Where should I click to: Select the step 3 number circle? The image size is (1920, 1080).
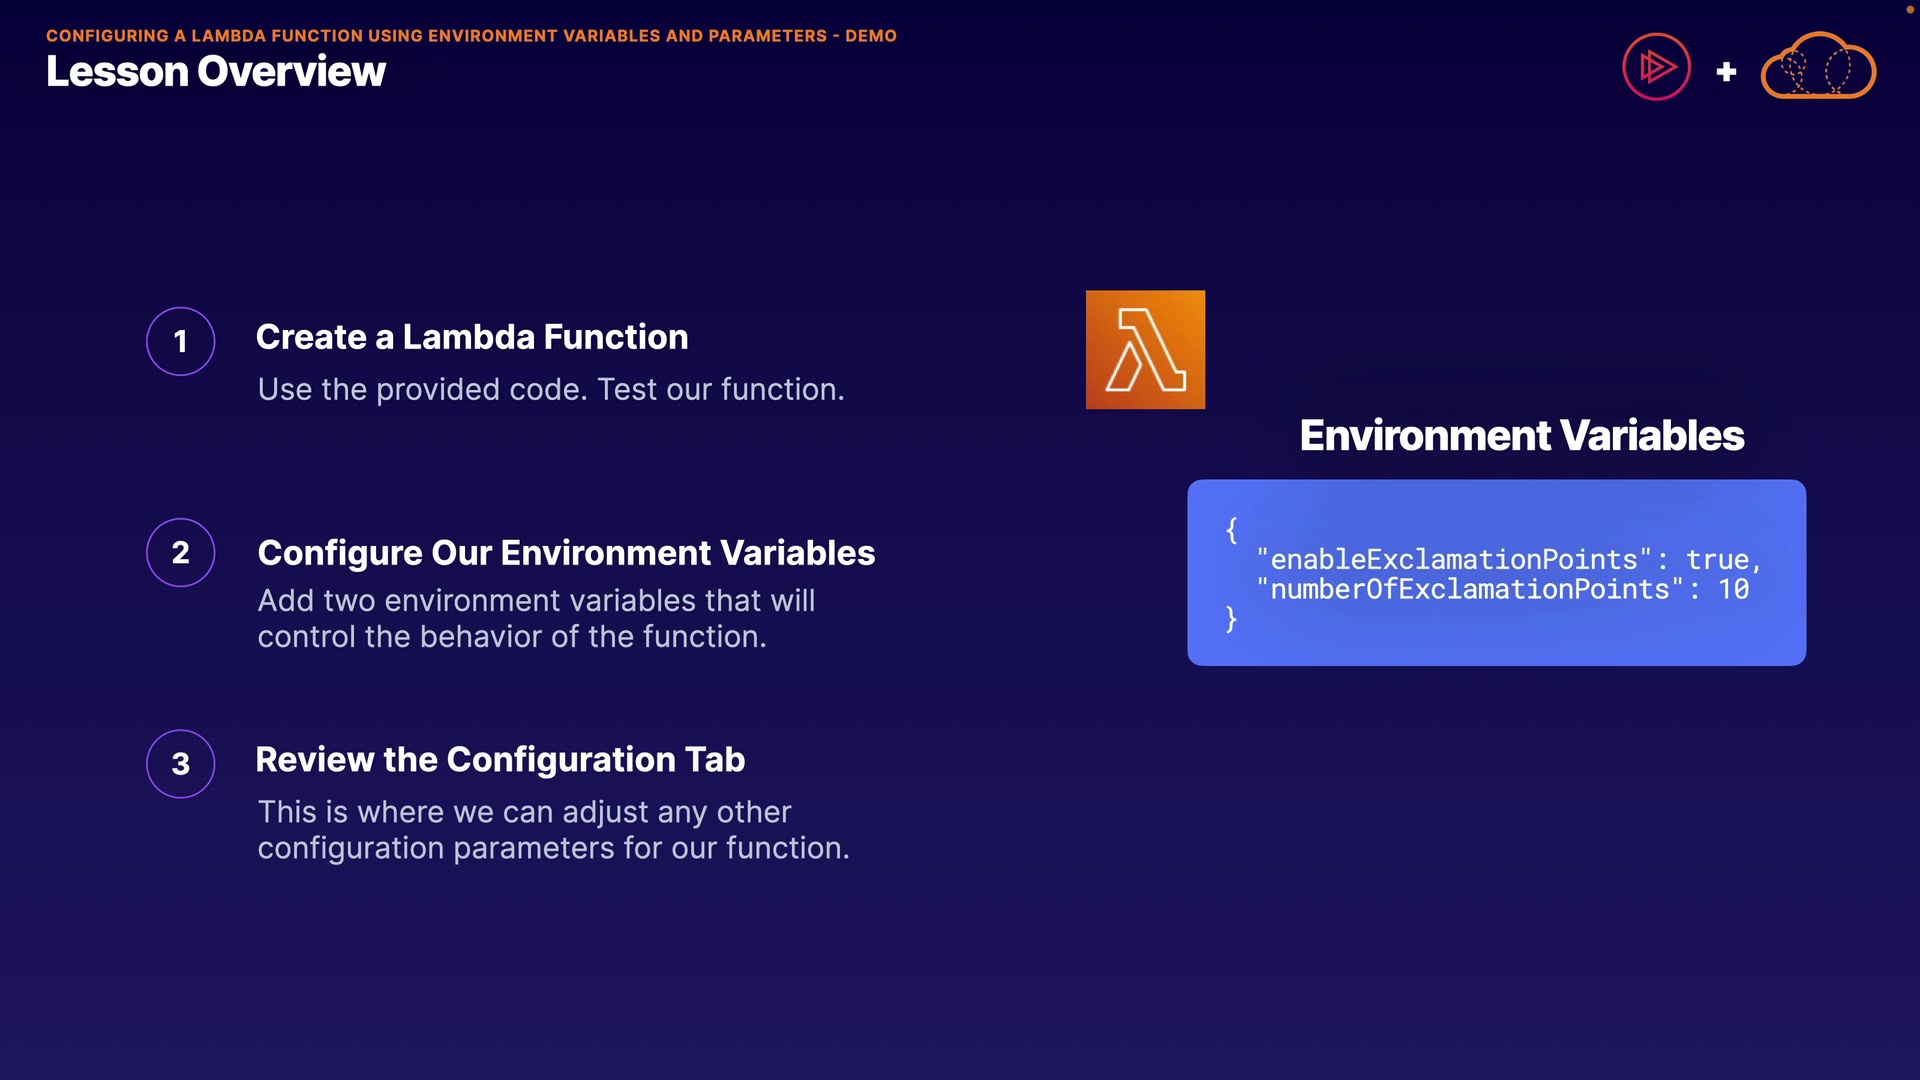click(x=181, y=764)
